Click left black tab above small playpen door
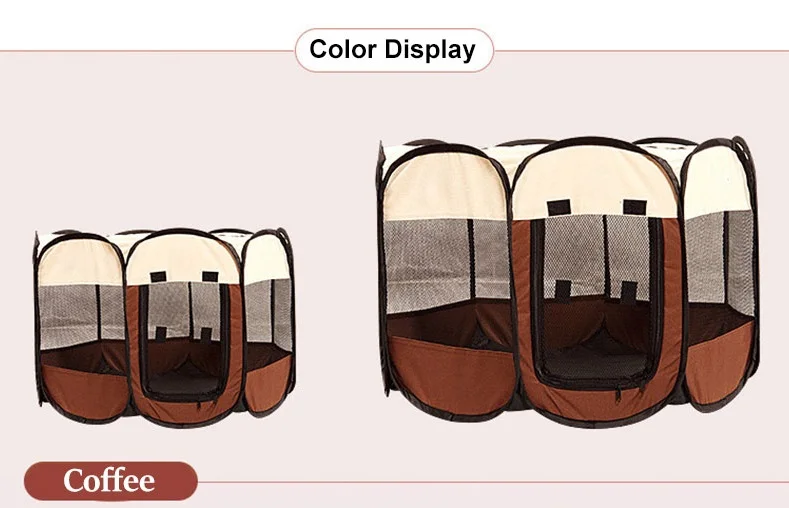789x508 pixels. 158,277
